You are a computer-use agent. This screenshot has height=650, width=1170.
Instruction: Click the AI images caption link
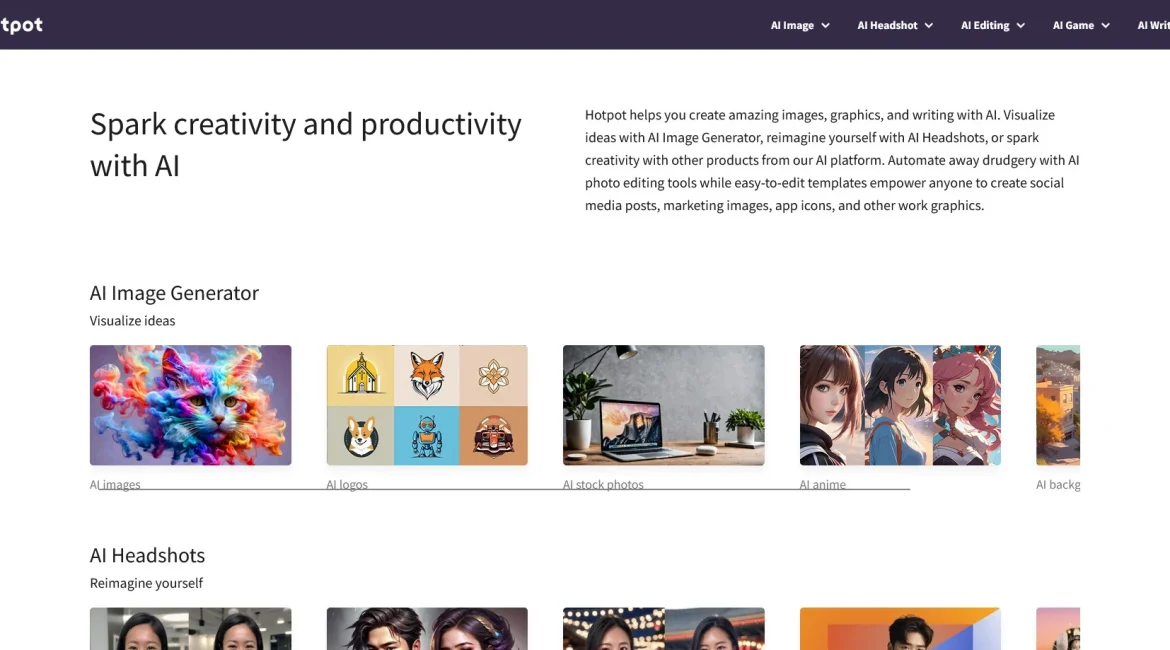click(115, 484)
